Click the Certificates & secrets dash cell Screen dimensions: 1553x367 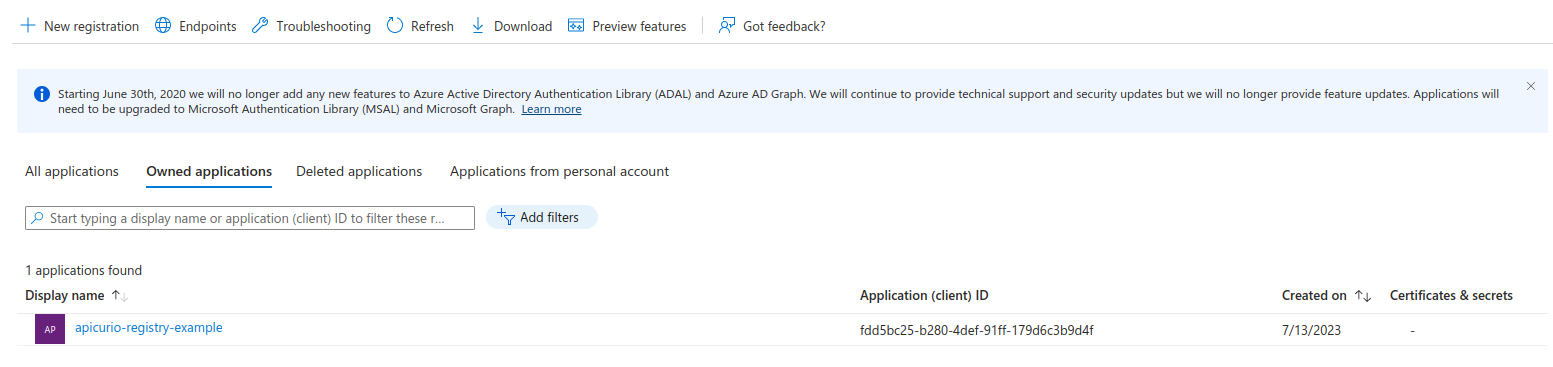[1412, 330]
